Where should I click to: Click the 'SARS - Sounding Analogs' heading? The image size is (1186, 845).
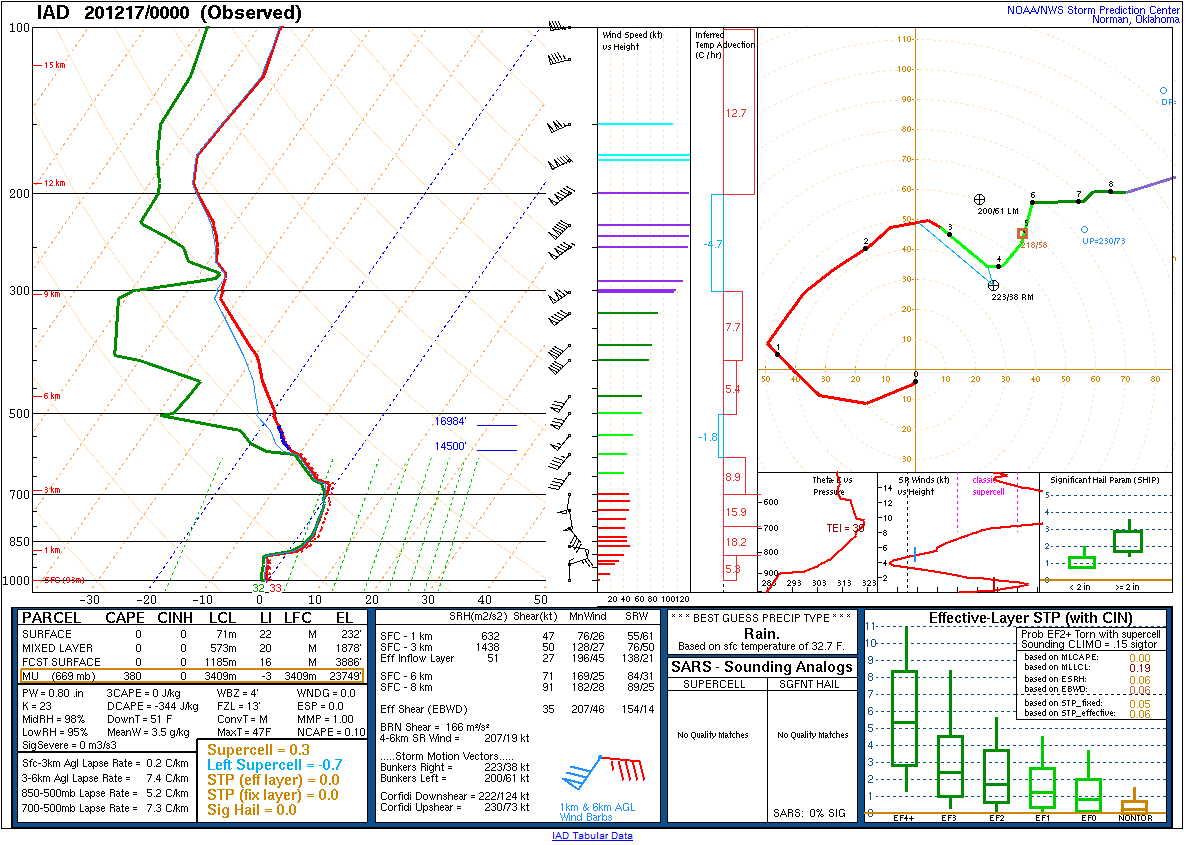click(x=762, y=666)
